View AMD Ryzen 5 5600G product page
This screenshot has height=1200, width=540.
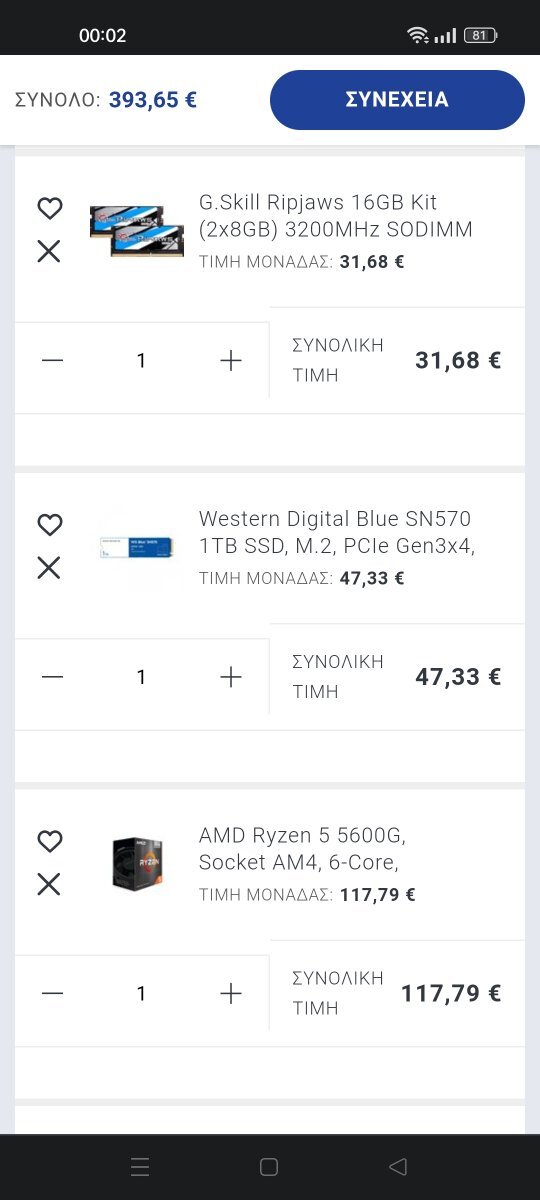(x=302, y=848)
